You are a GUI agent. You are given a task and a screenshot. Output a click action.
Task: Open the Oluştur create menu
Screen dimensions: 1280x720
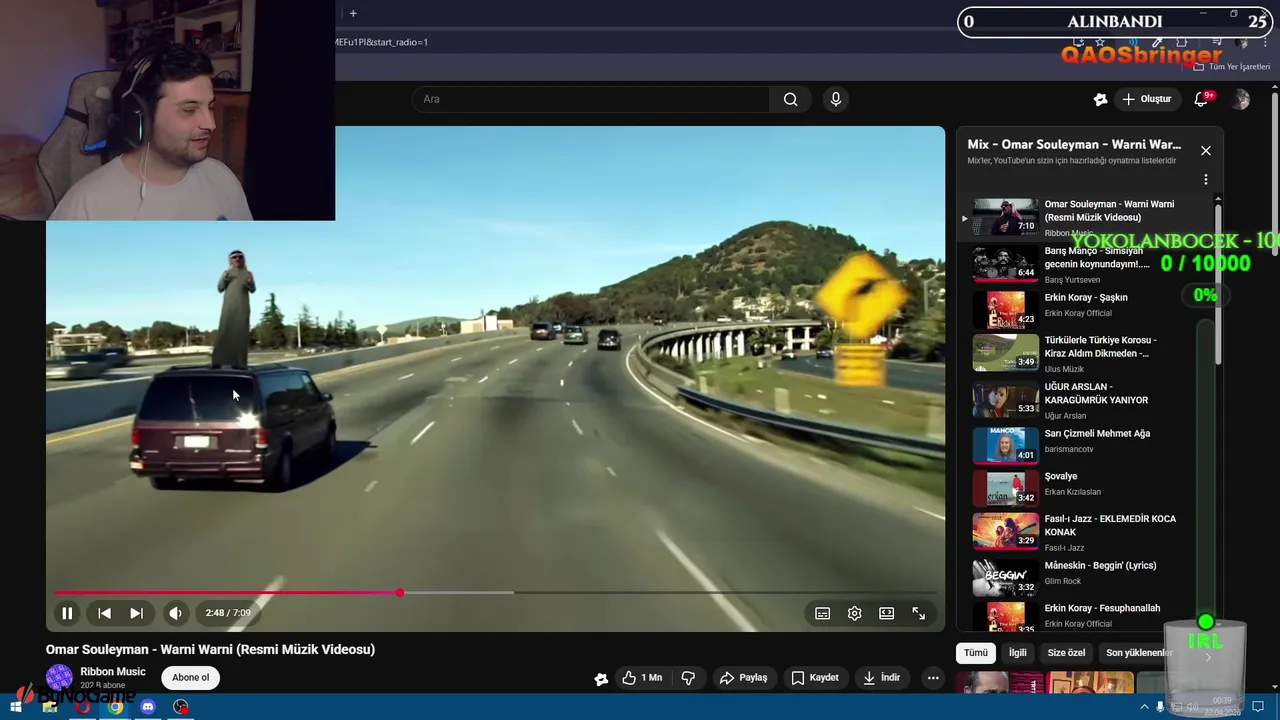click(1147, 99)
